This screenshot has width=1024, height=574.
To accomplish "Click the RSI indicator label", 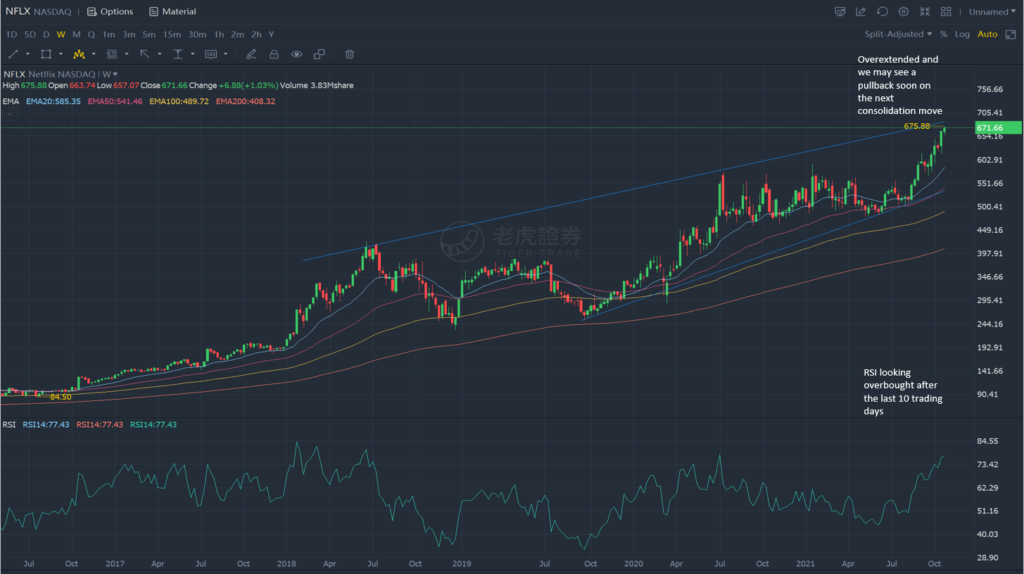I will tap(9, 424).
